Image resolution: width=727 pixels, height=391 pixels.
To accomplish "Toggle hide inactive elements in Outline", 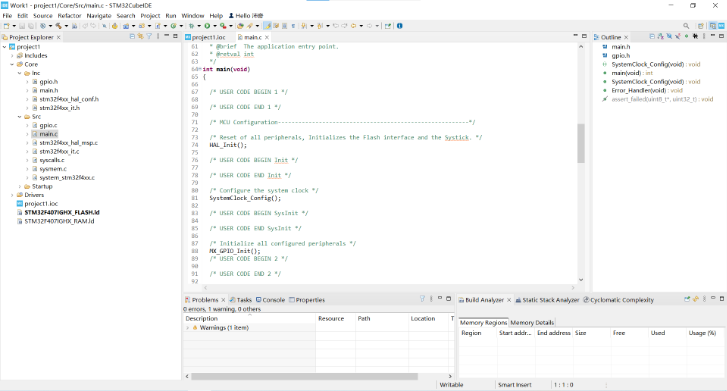I will [695, 37].
